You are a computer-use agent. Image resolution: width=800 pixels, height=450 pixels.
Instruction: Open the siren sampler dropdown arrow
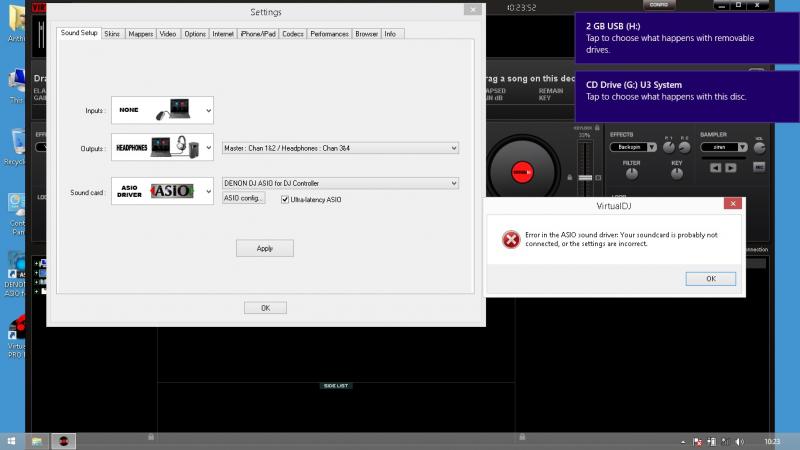tap(742, 147)
